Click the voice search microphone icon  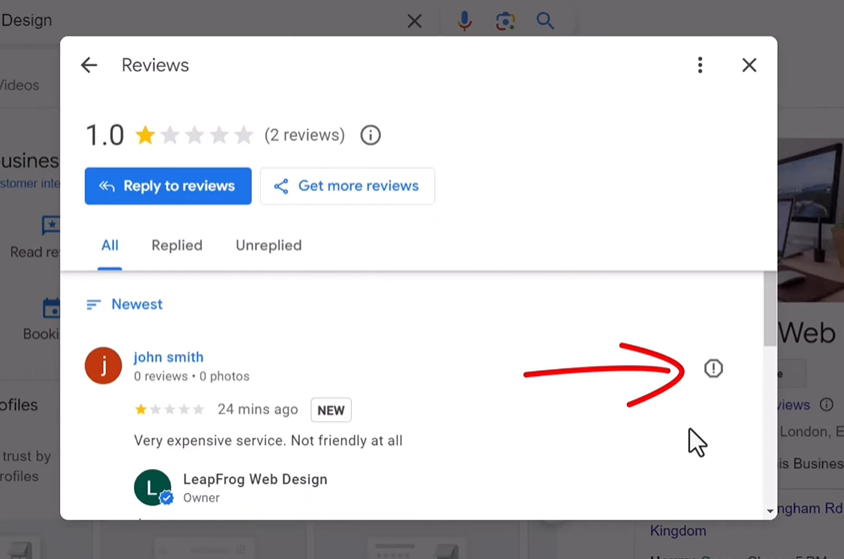coord(464,21)
